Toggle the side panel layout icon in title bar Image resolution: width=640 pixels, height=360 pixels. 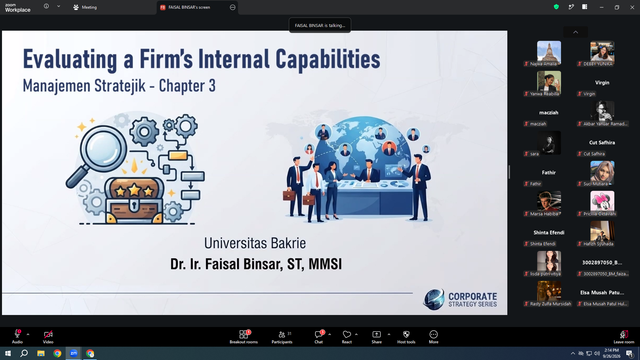click(x=585, y=7)
